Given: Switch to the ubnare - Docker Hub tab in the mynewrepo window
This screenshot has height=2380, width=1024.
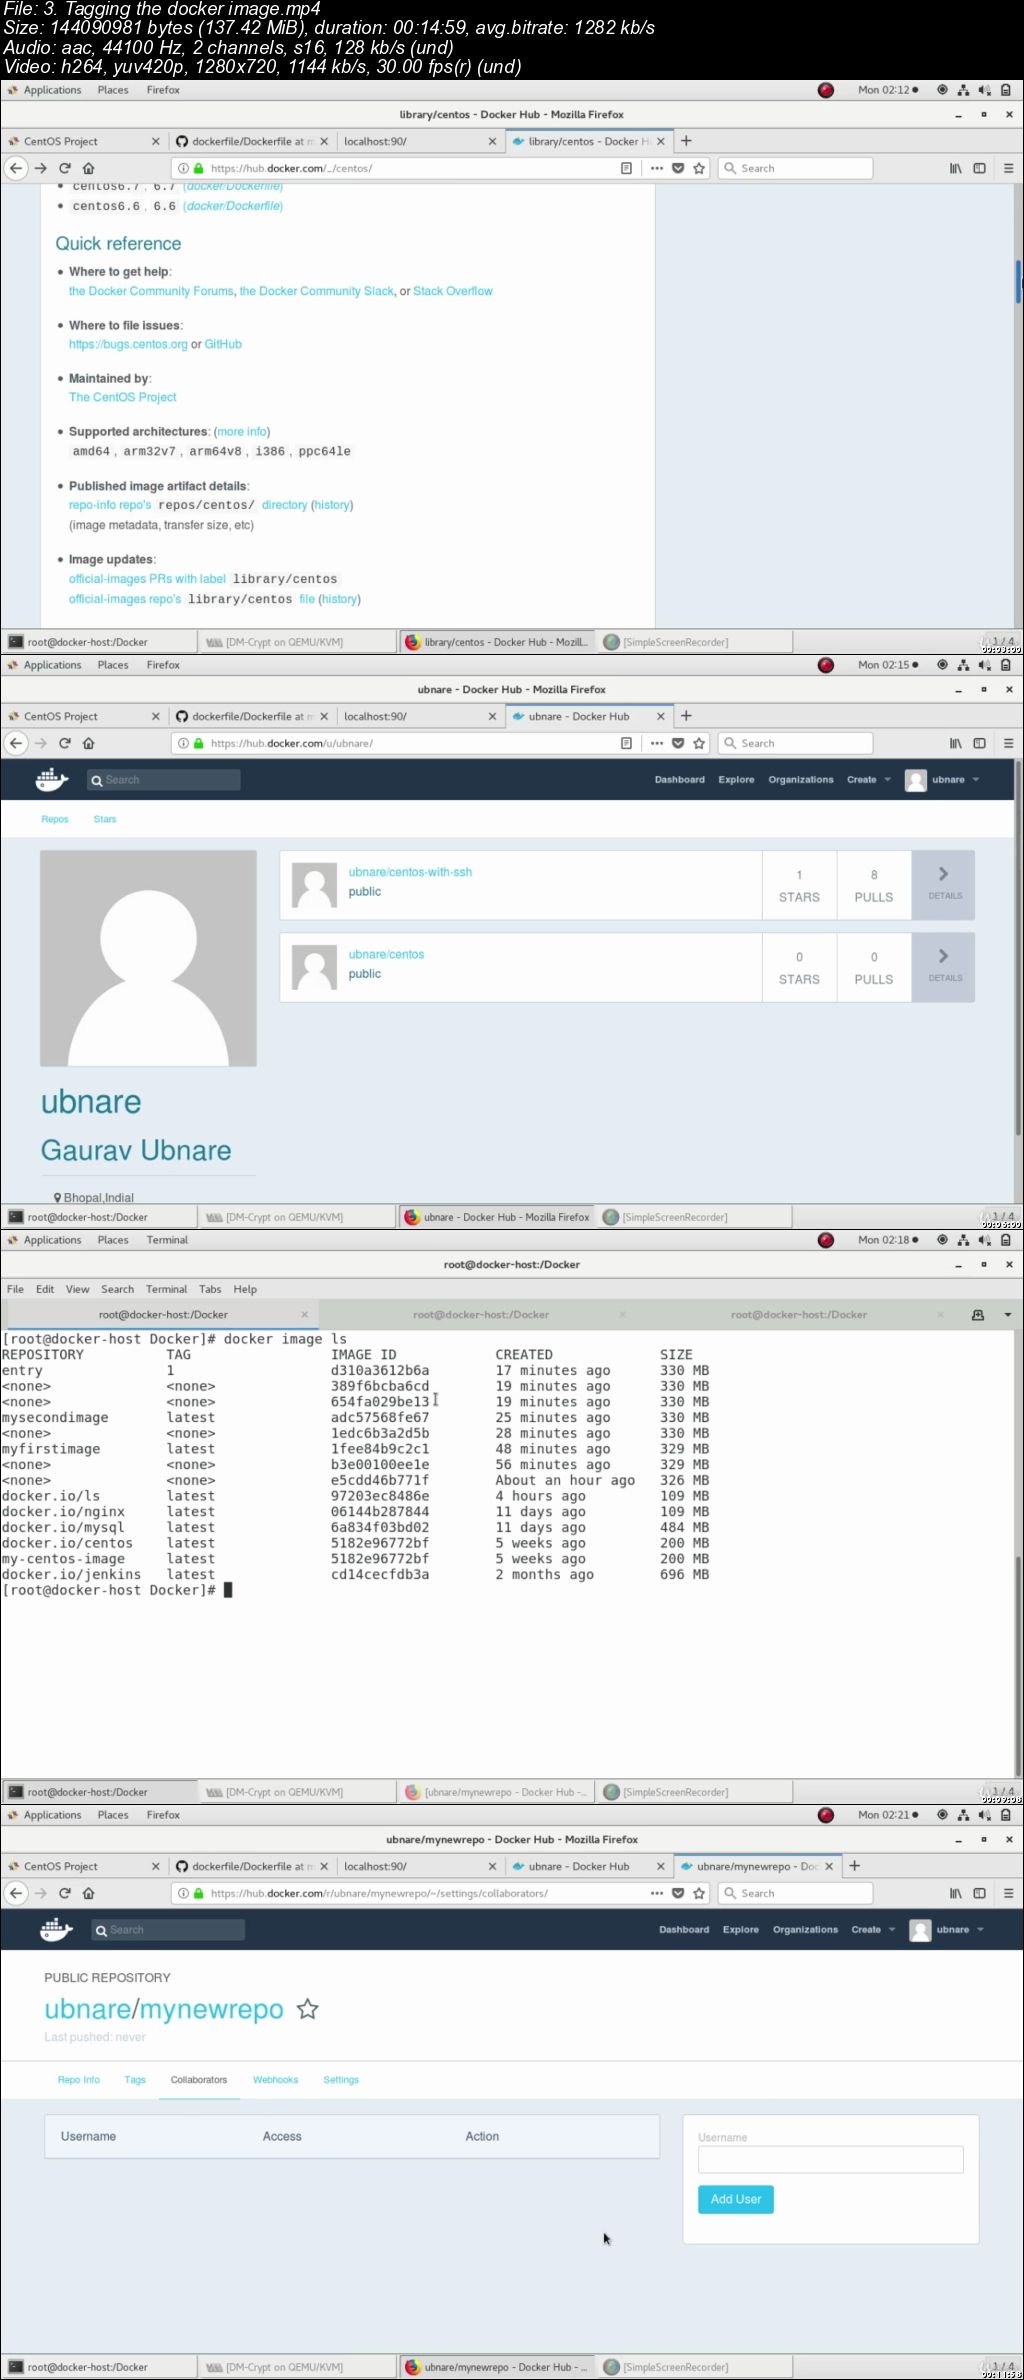Looking at the screenshot, I should pos(579,1866).
